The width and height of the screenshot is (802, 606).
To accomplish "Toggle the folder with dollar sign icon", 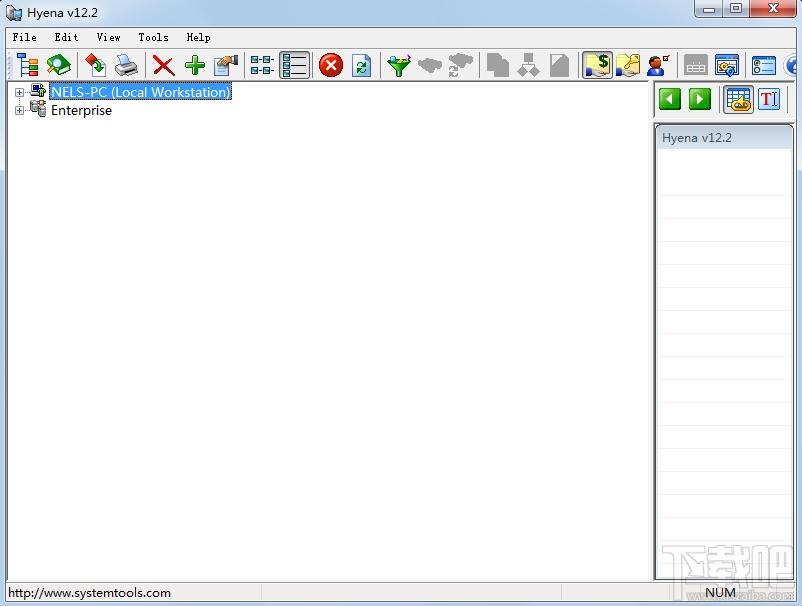I will [x=597, y=65].
